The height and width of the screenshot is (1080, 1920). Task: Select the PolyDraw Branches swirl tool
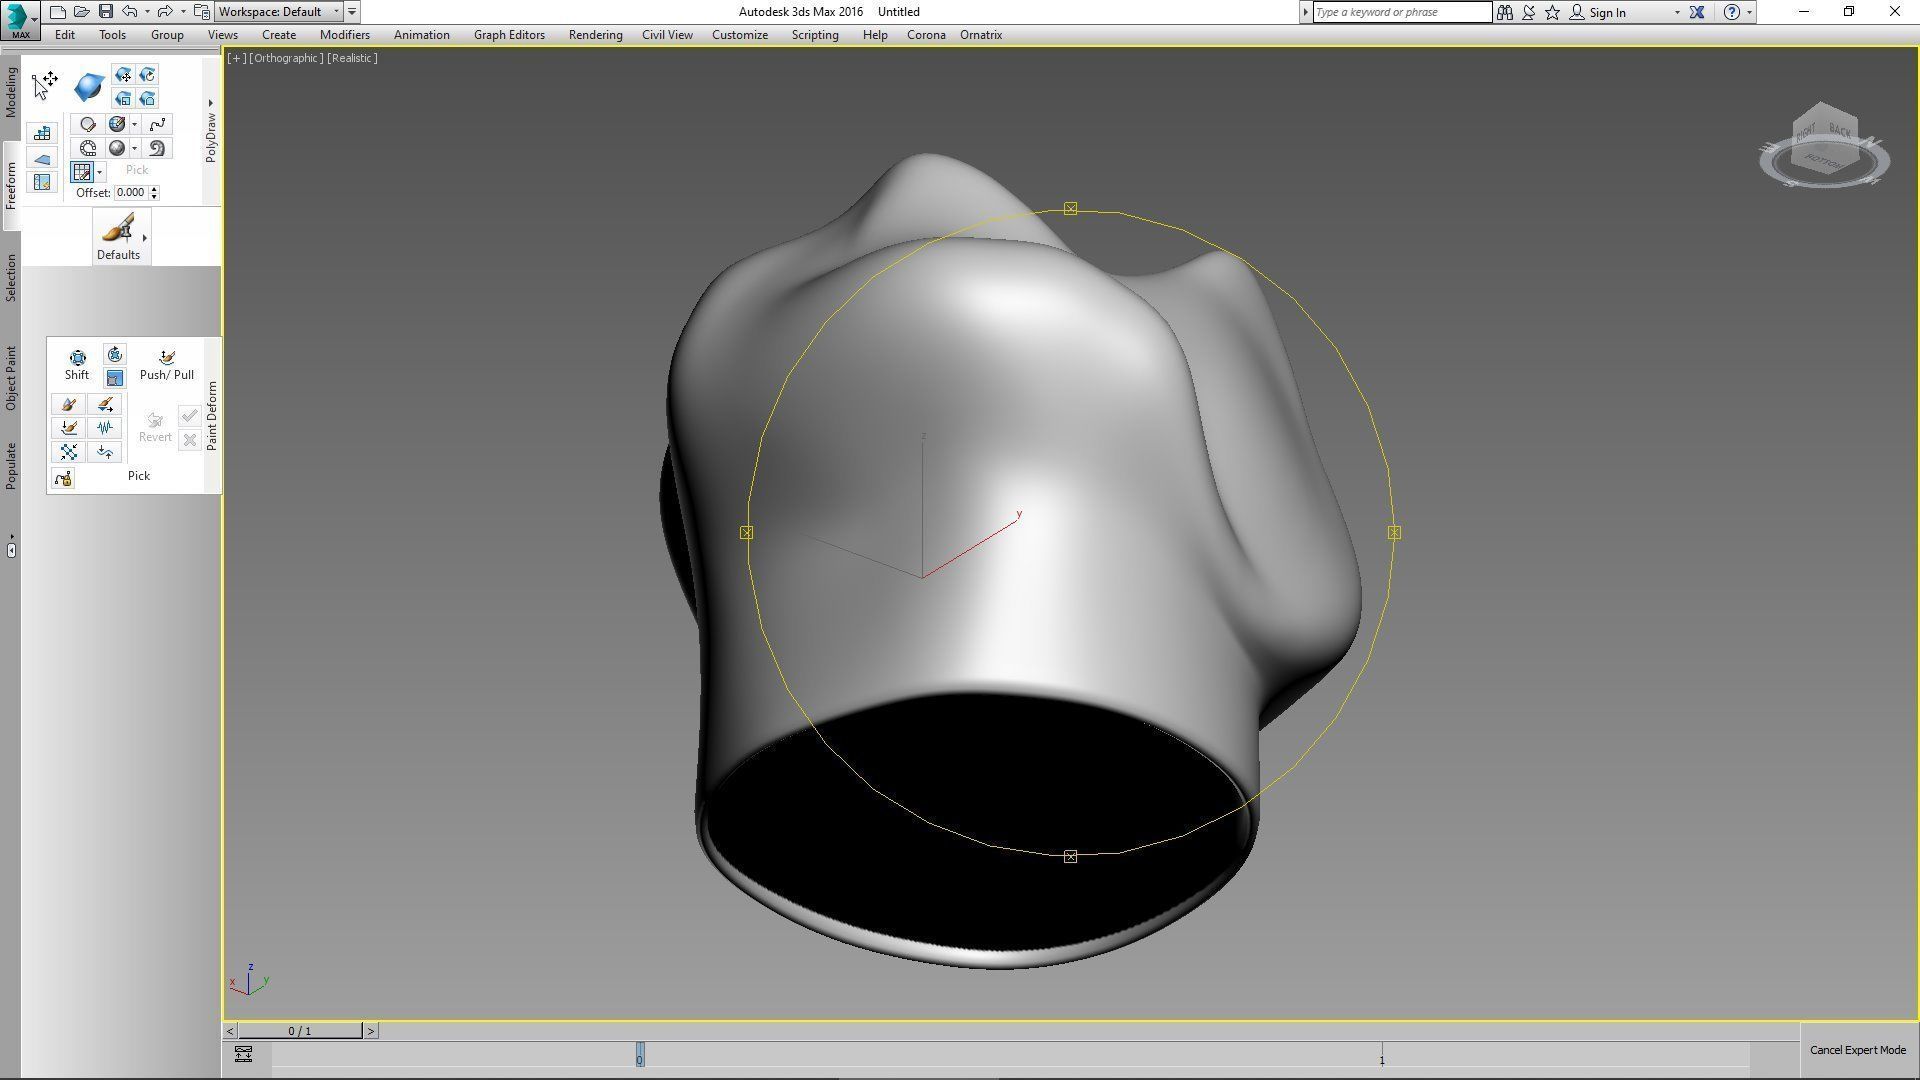157,148
